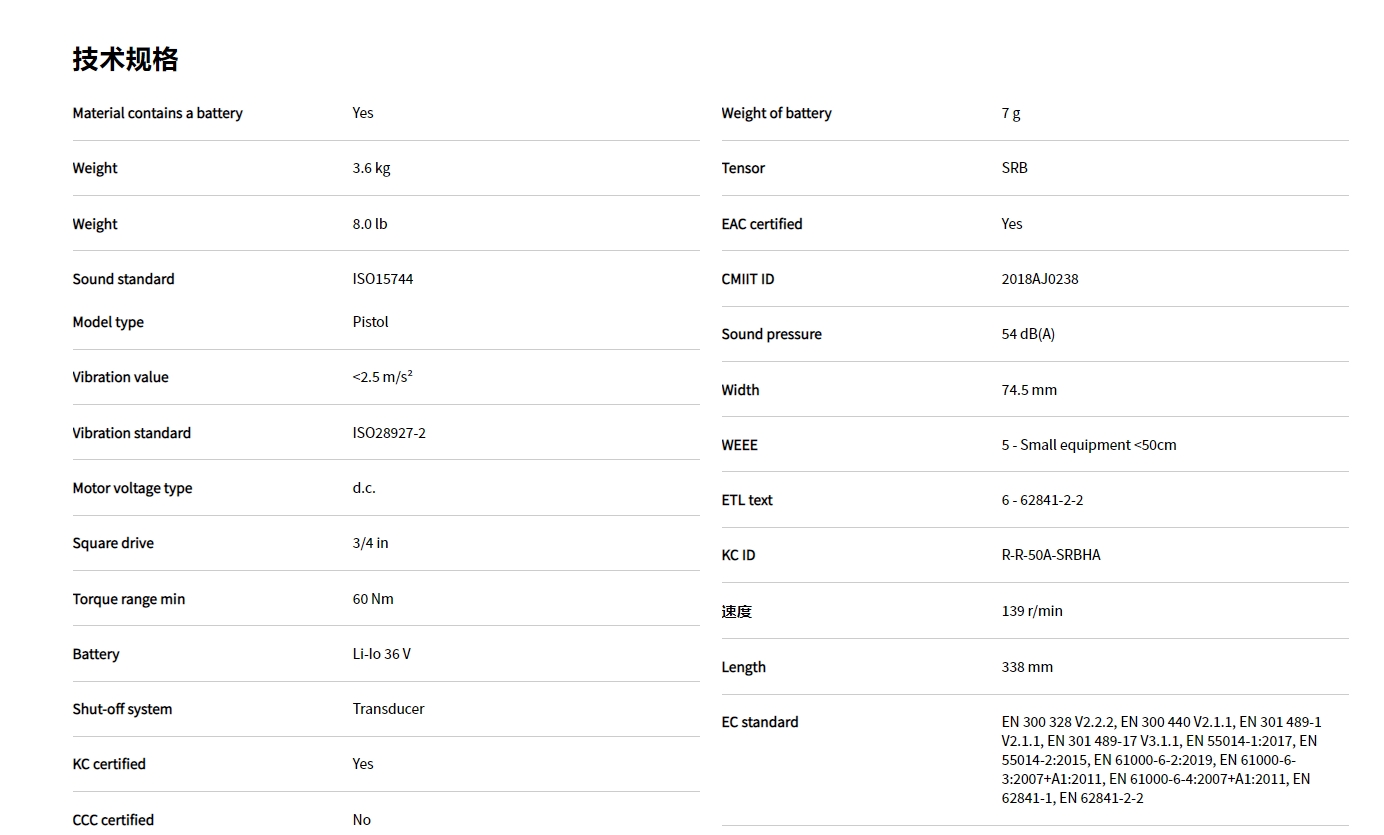This screenshot has width=1384, height=835.
Task: Click the Li-Io 36 V battery value
Action: pos(381,654)
